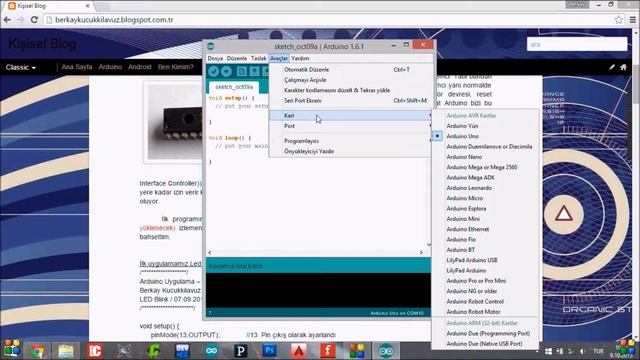Click the volume speaker tray icon
This screenshot has width=640, height=360.
pos(582,351)
